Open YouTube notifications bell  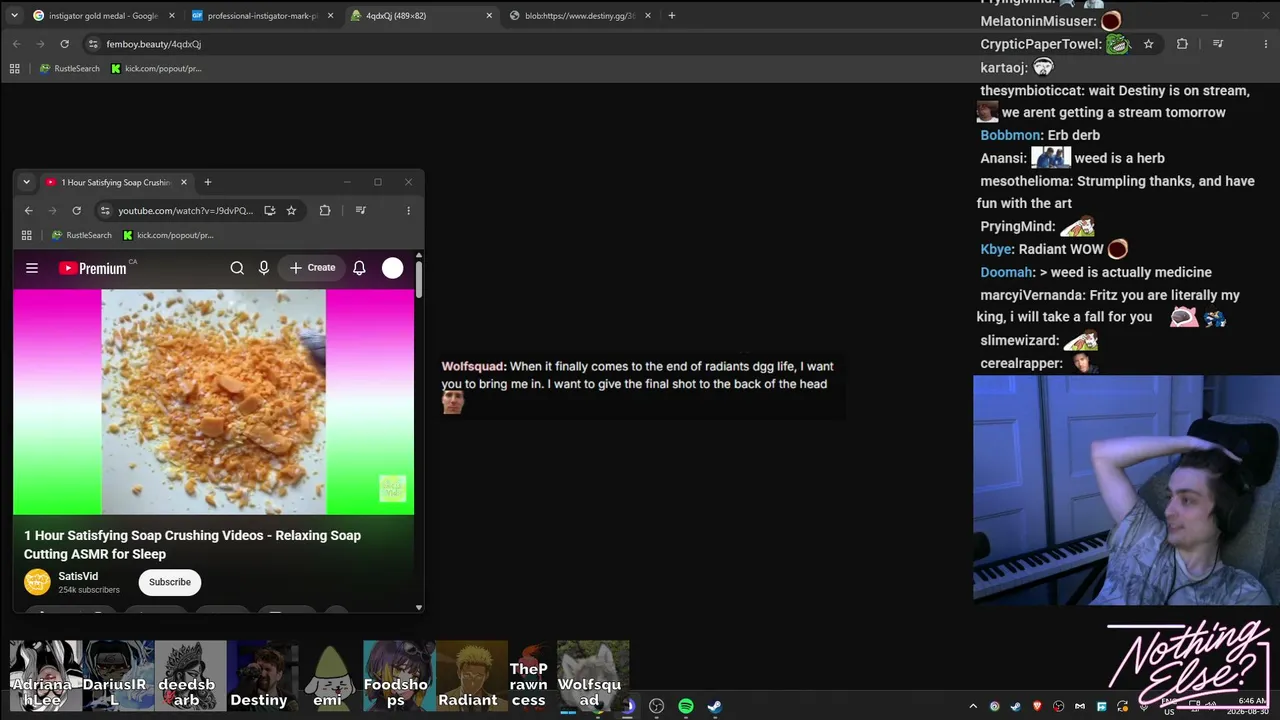[359, 268]
